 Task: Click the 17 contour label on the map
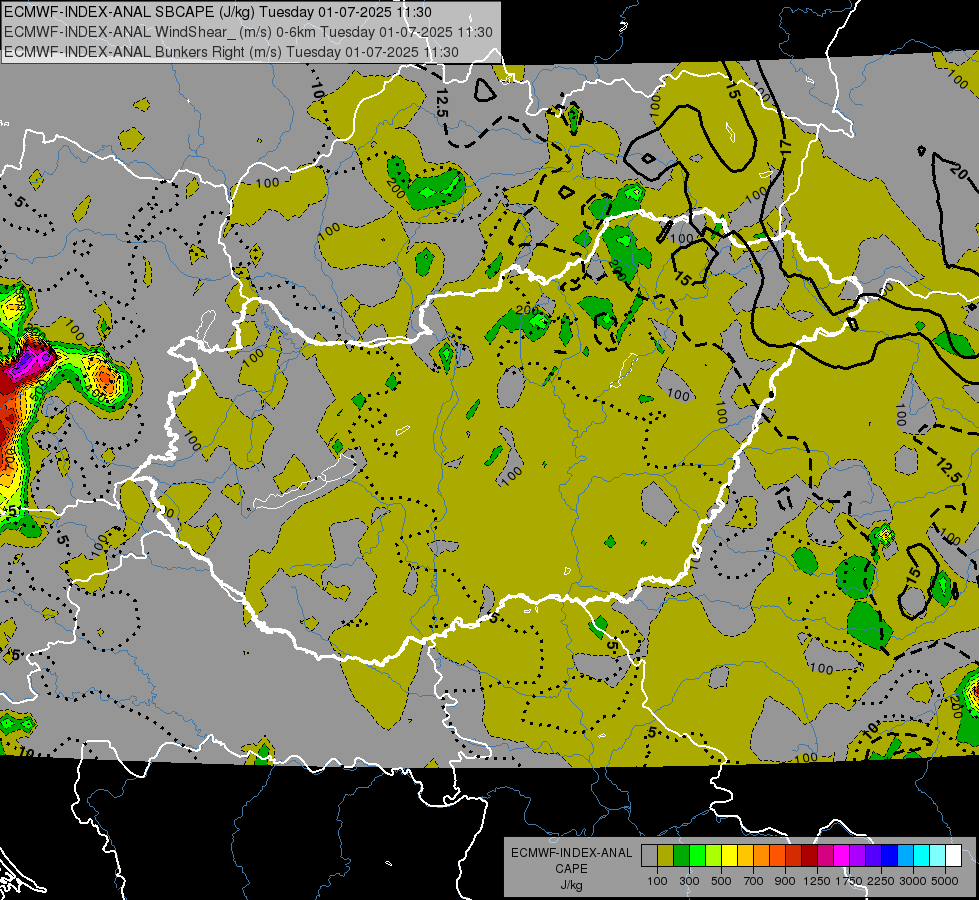click(x=785, y=147)
